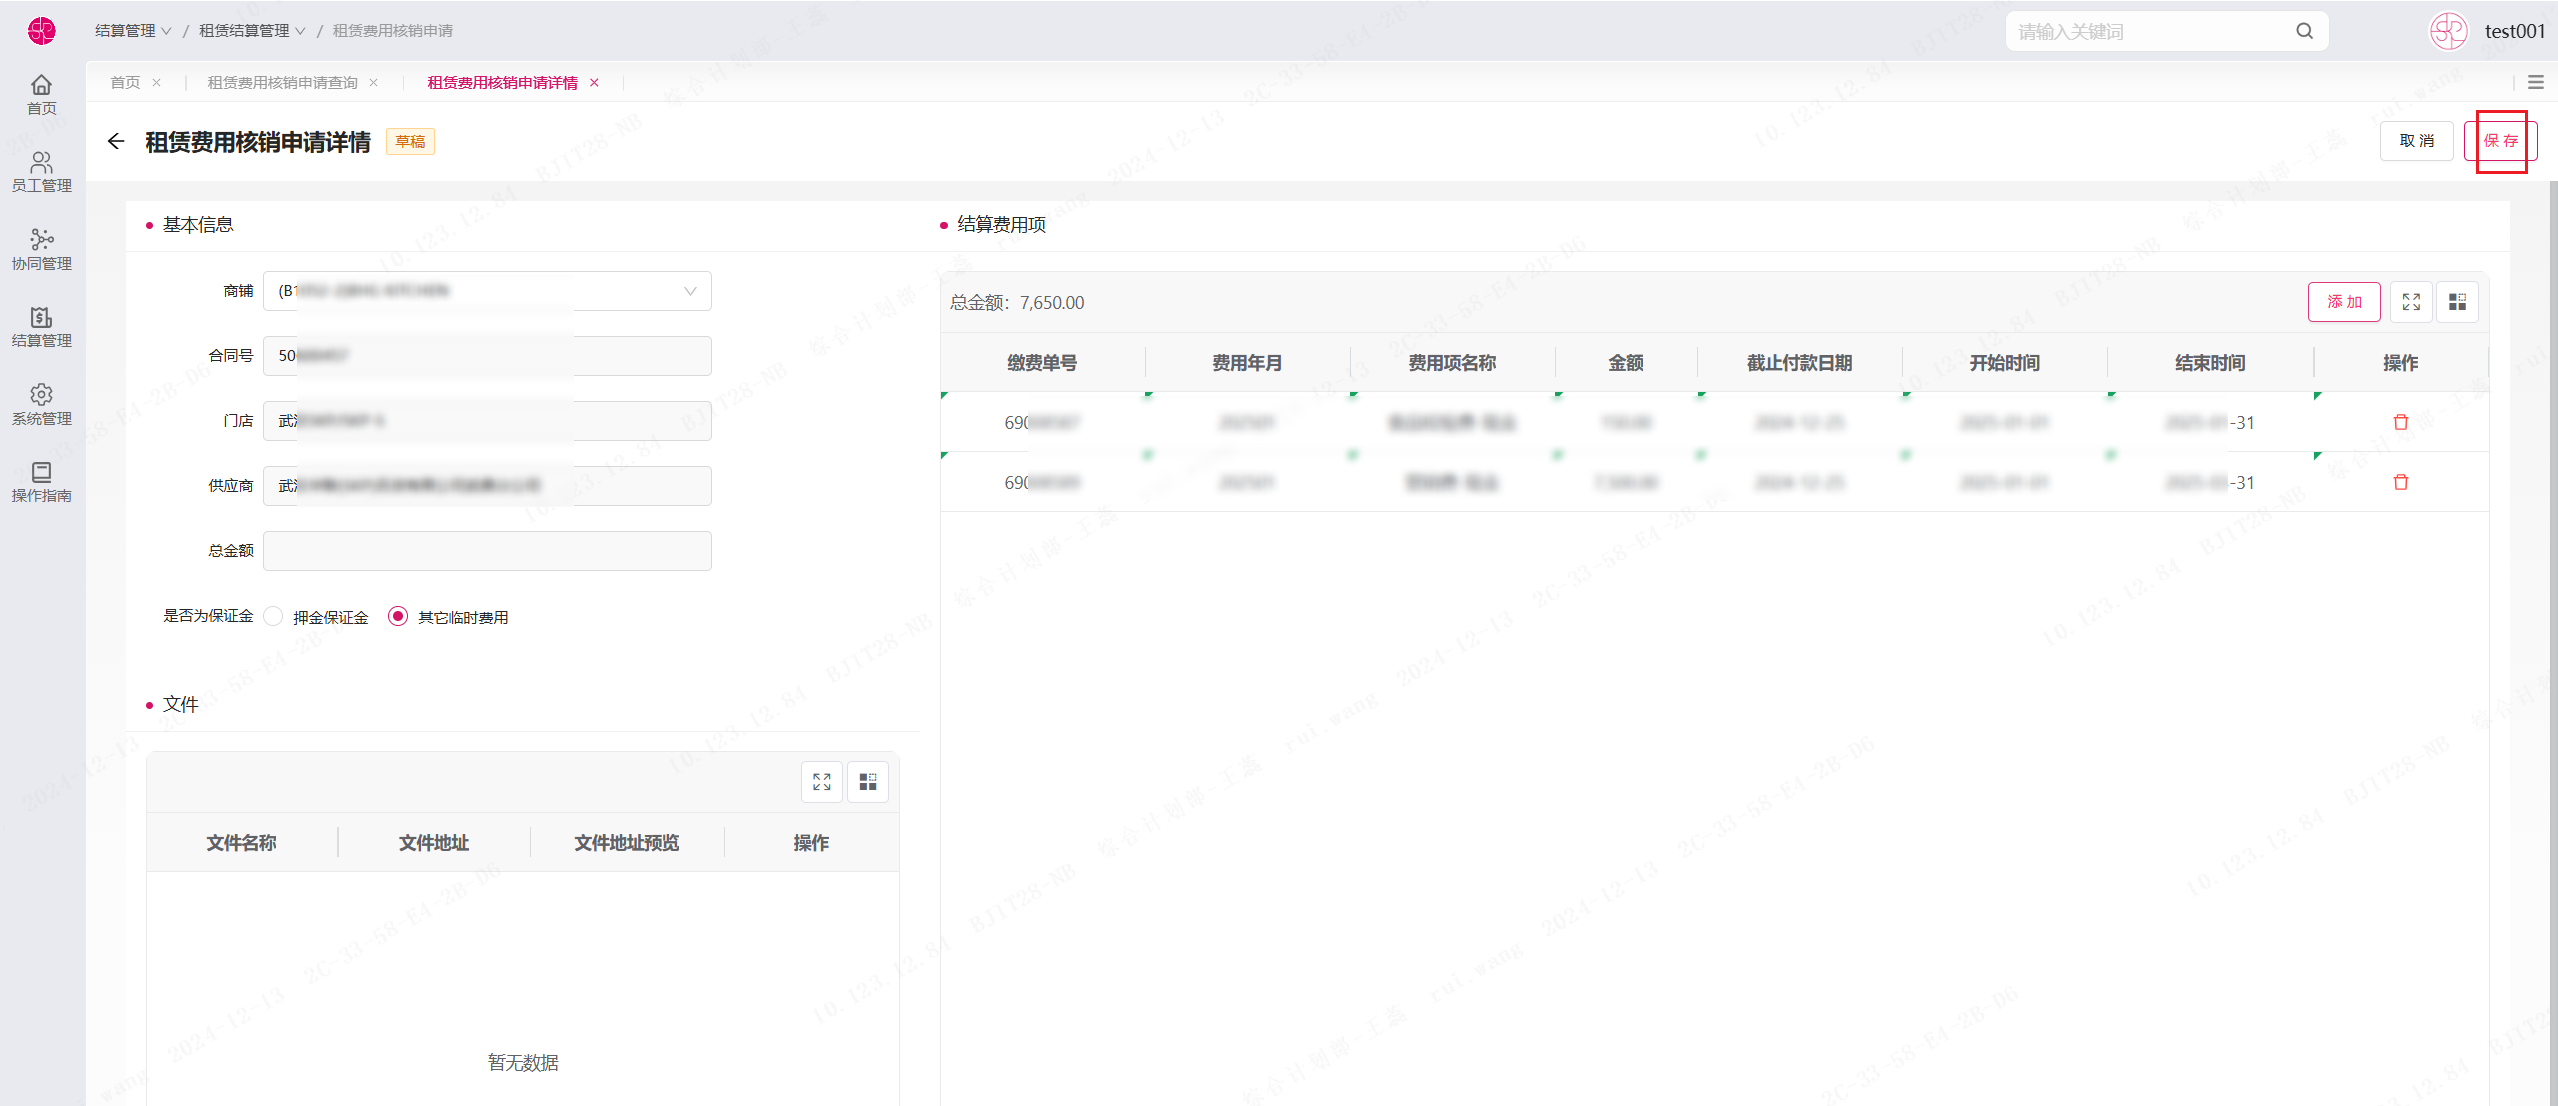Open 协同管理 in the sidebar
Screen dimensions: 2558x1106
point(41,250)
